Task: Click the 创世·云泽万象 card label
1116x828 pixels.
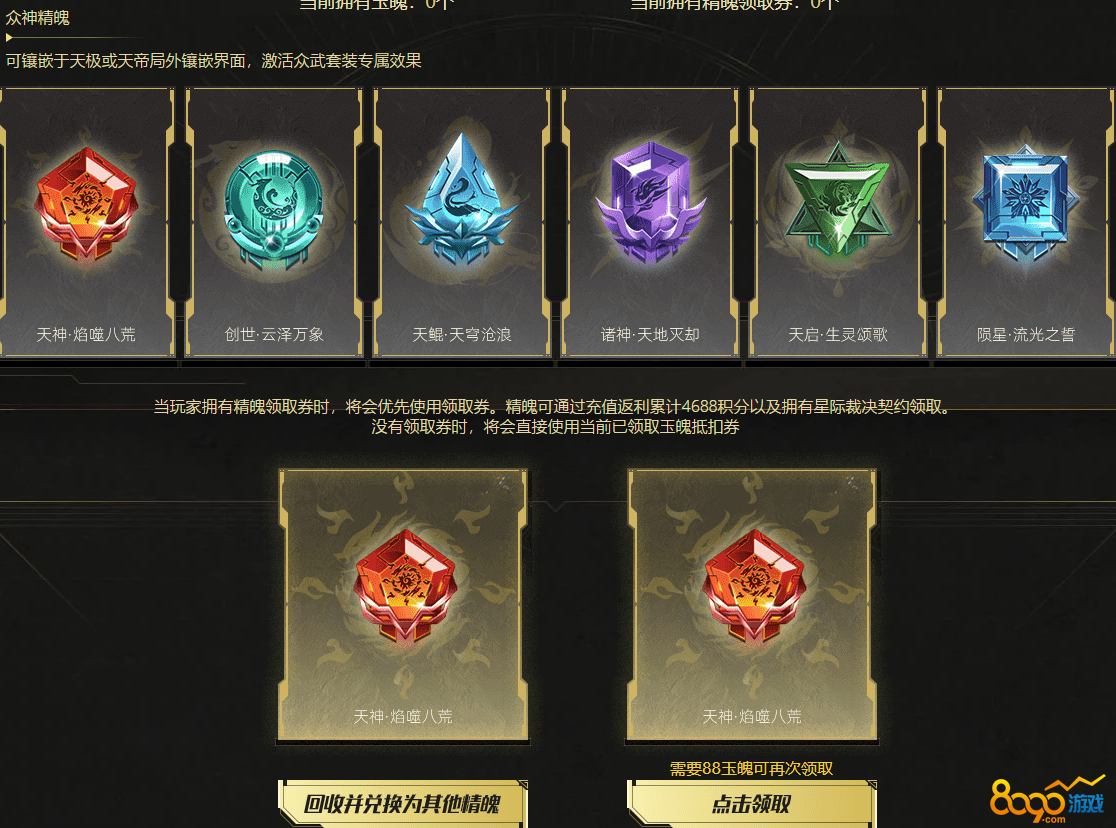Action: [x=274, y=335]
